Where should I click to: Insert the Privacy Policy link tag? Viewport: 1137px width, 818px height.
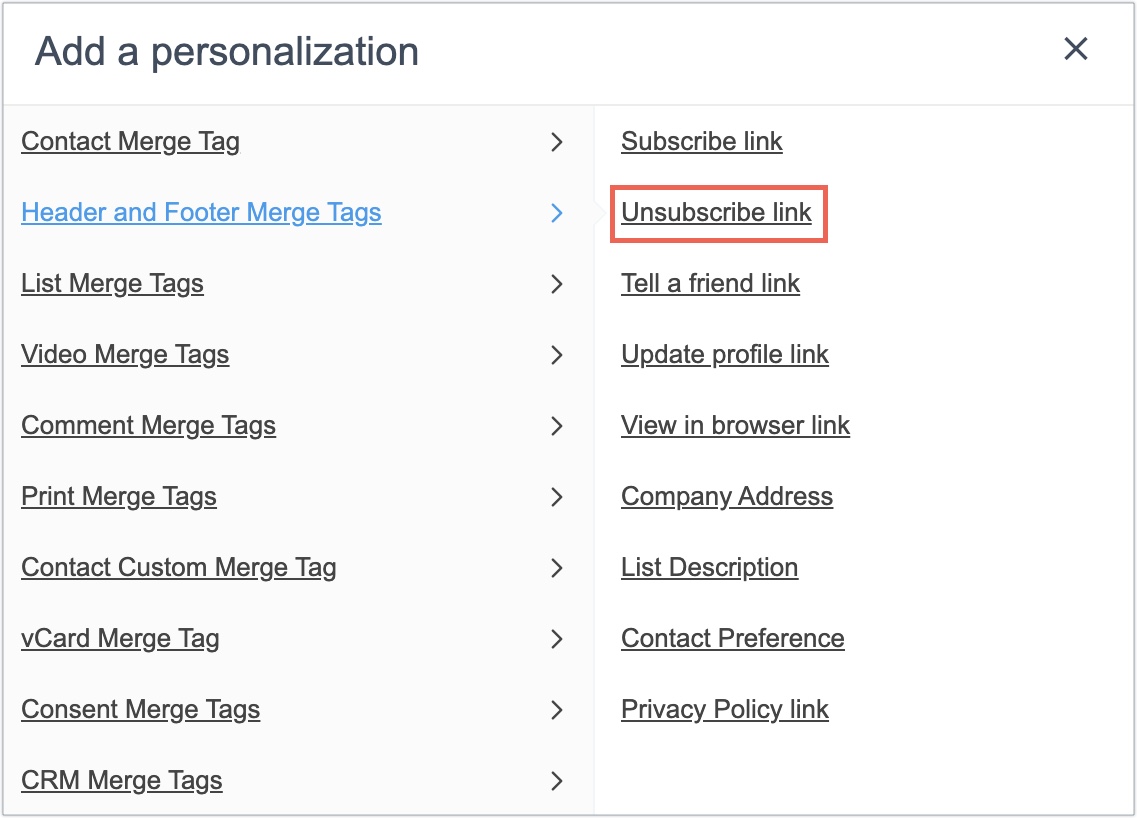coord(724,710)
